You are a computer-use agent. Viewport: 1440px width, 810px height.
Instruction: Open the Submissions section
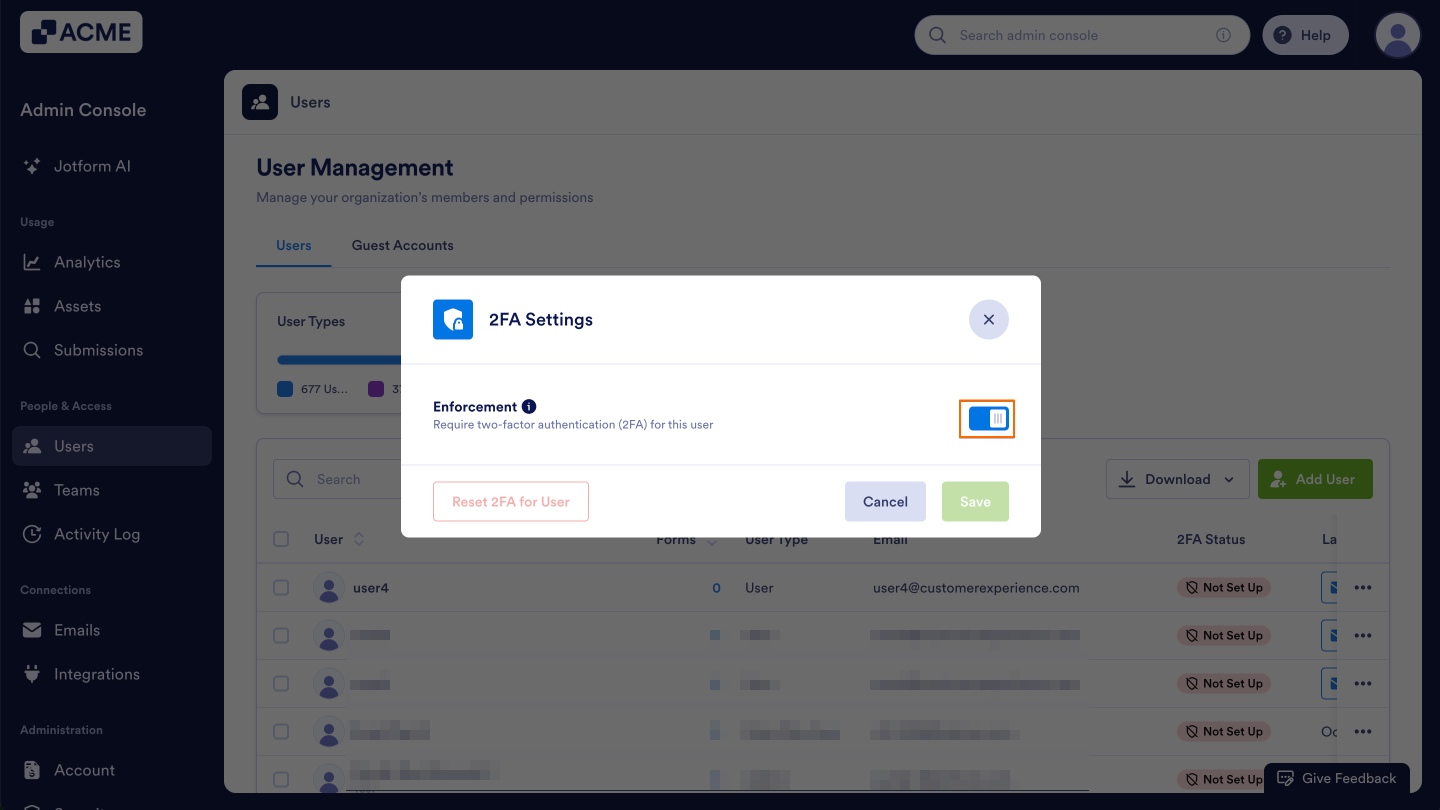98,349
